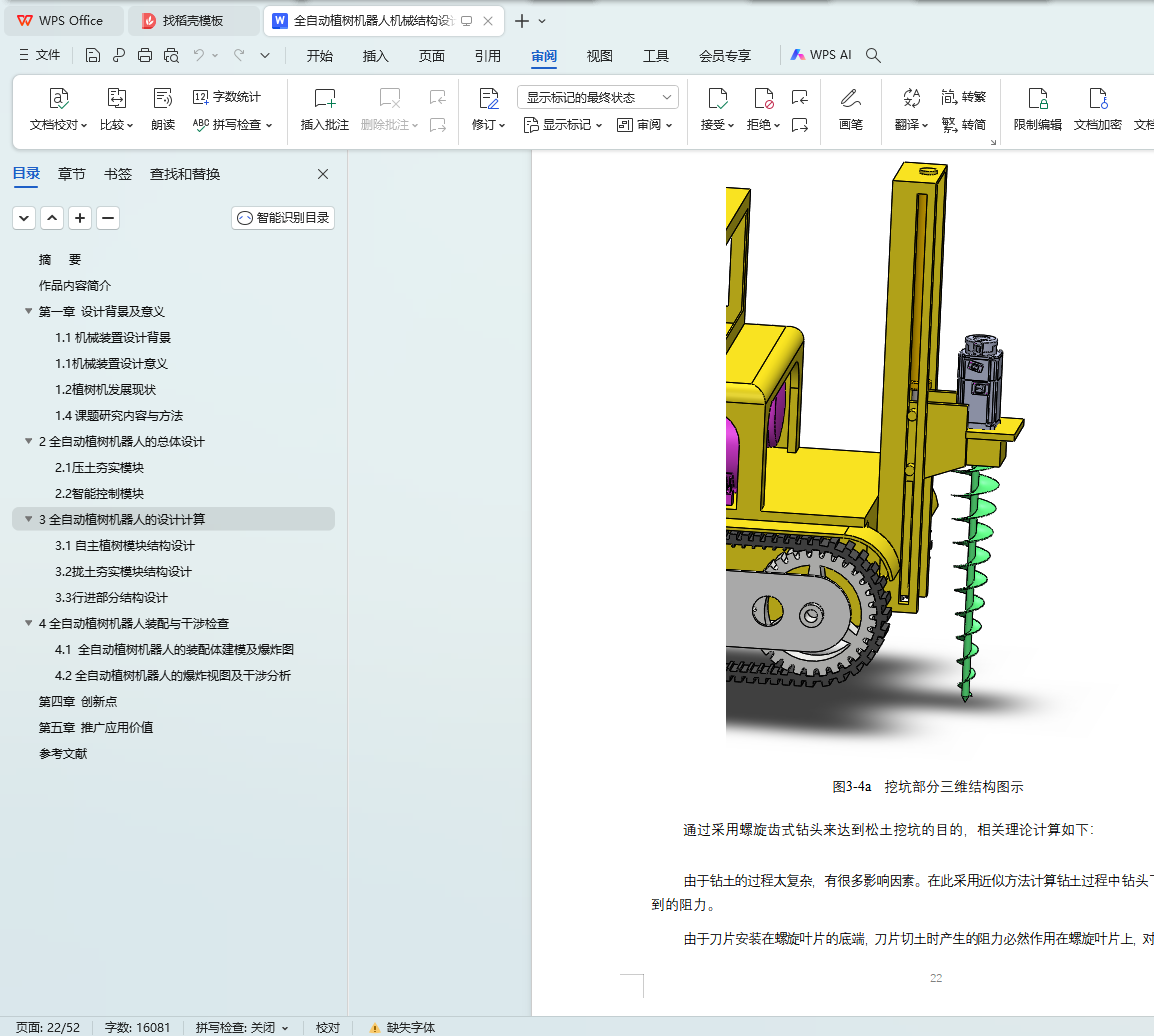Click the 翻译 translate icon
The height and width of the screenshot is (1036, 1154).
point(911,99)
